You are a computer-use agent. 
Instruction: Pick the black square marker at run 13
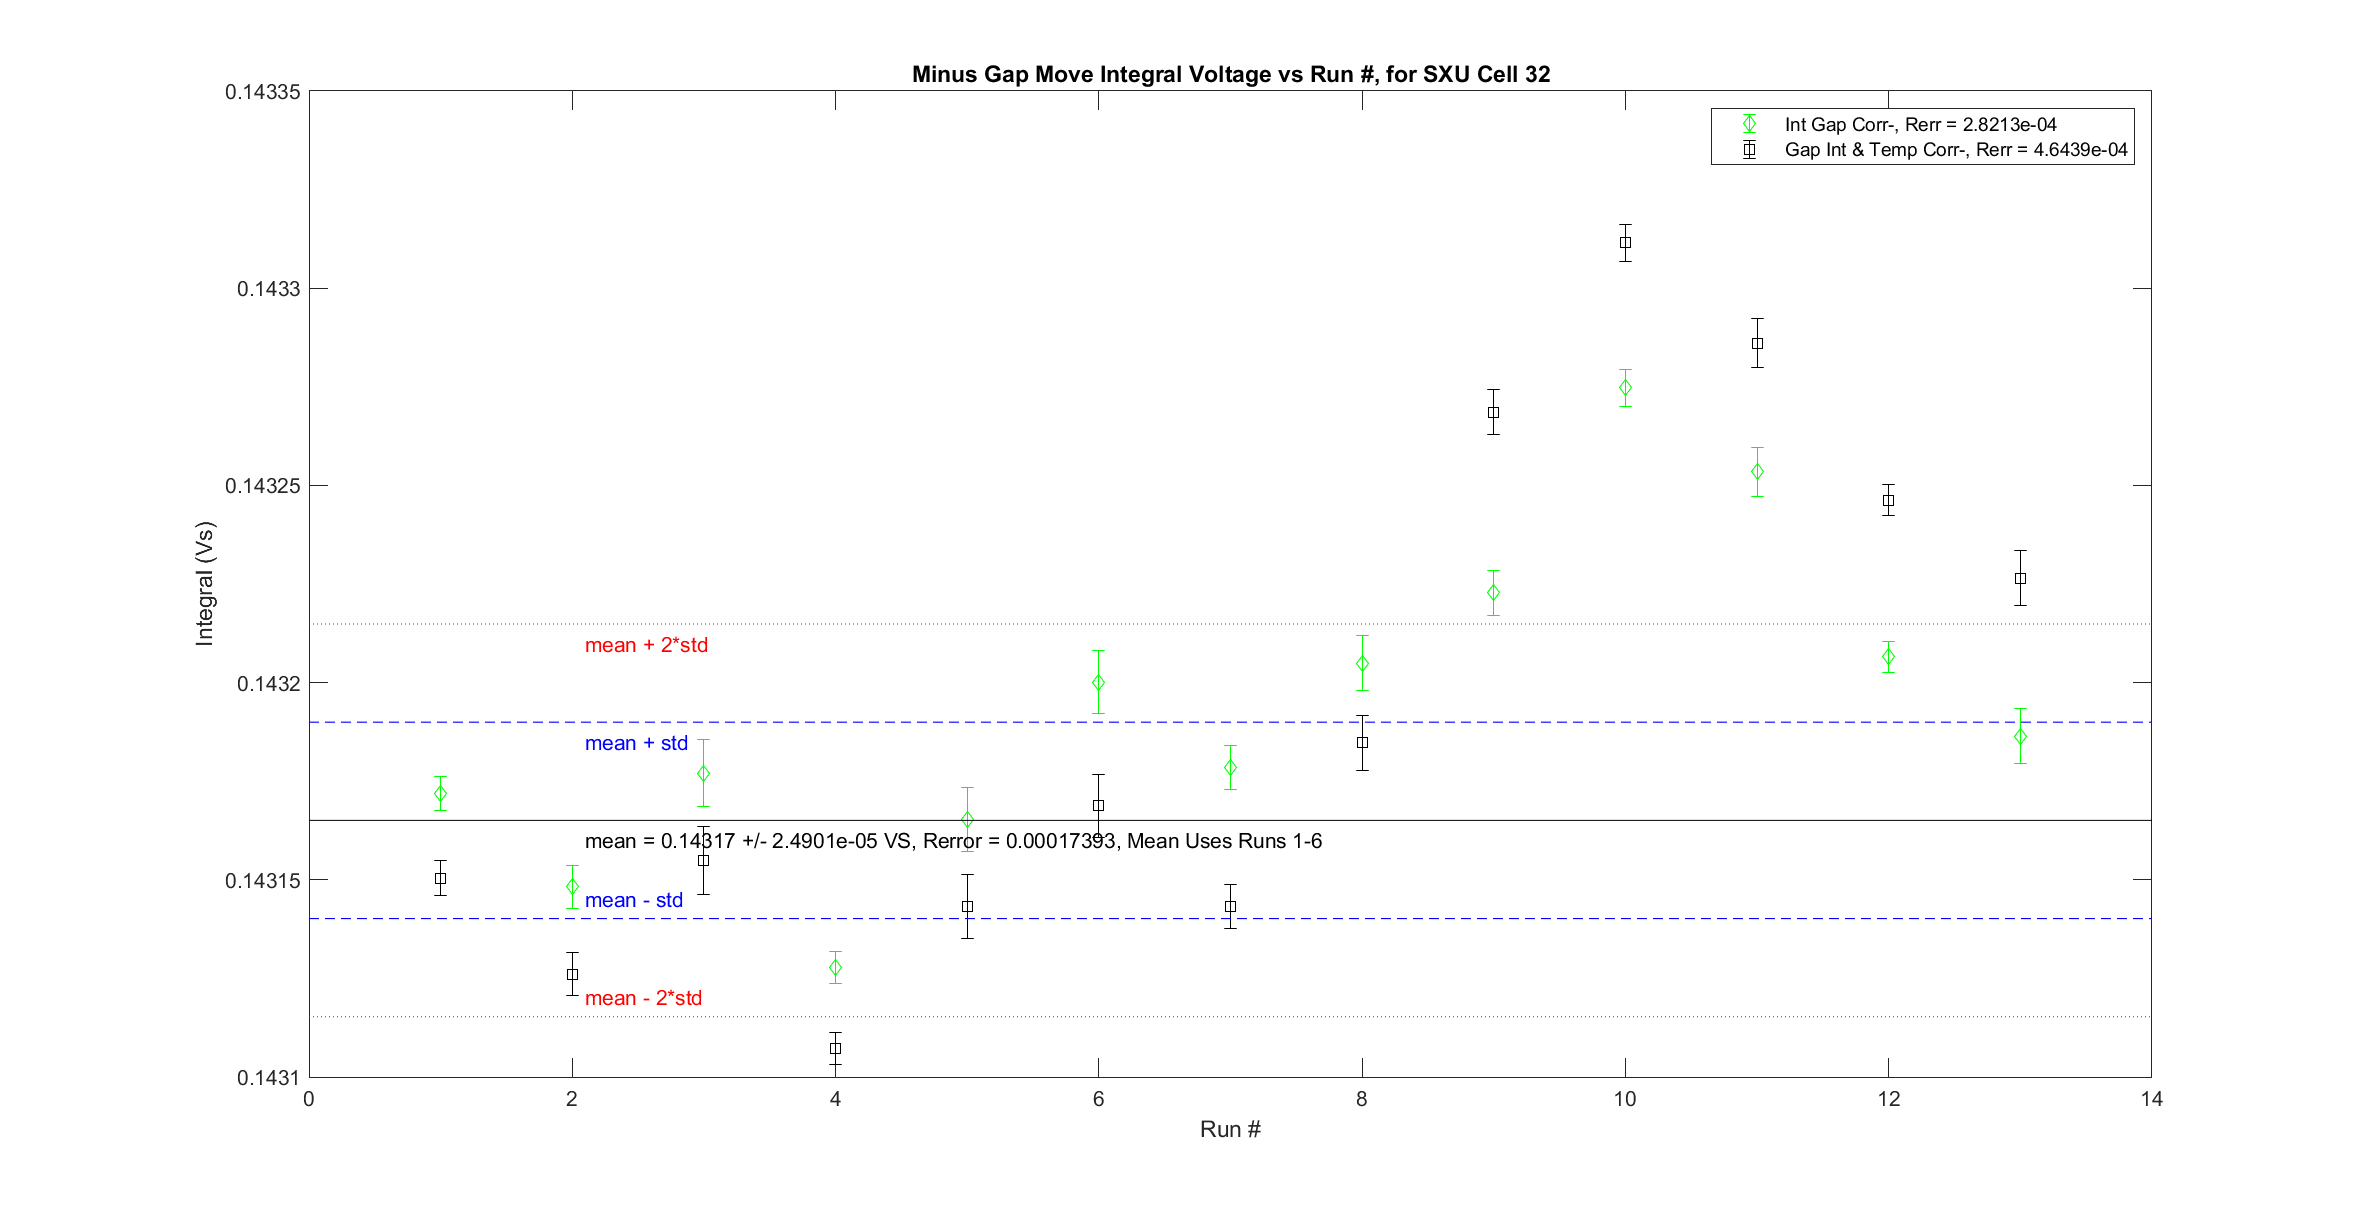[x=2020, y=578]
